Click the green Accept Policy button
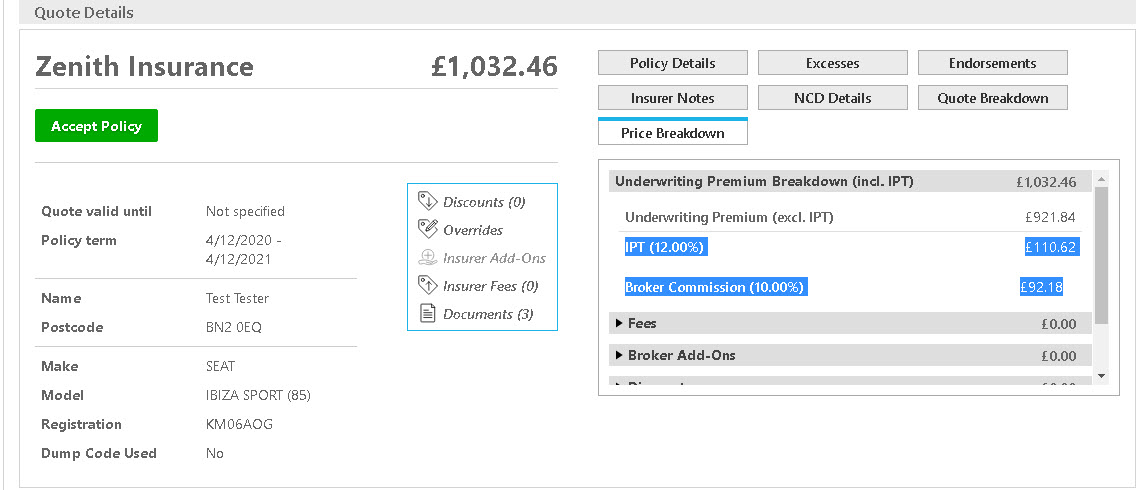Screen dimensions: 1144x490 [96, 125]
